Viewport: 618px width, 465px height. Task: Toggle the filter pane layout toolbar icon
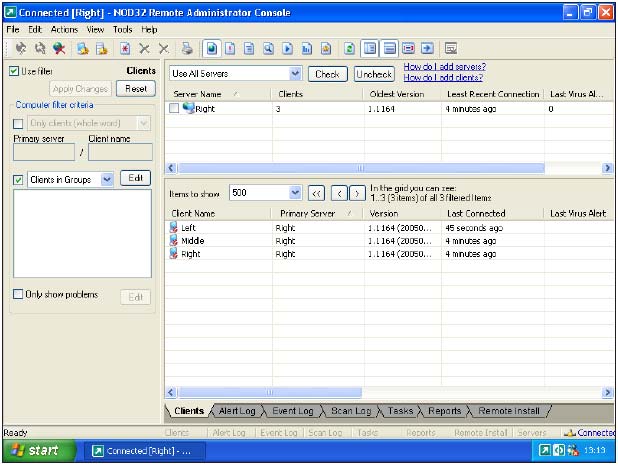(370, 48)
